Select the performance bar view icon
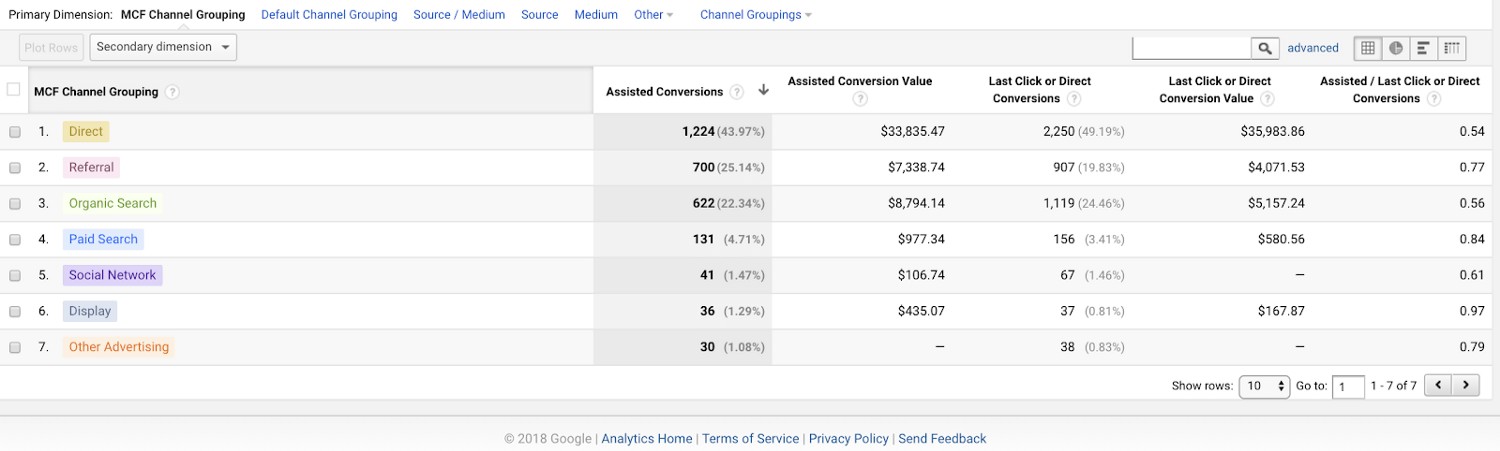The height and width of the screenshot is (451, 1500). [1423, 48]
